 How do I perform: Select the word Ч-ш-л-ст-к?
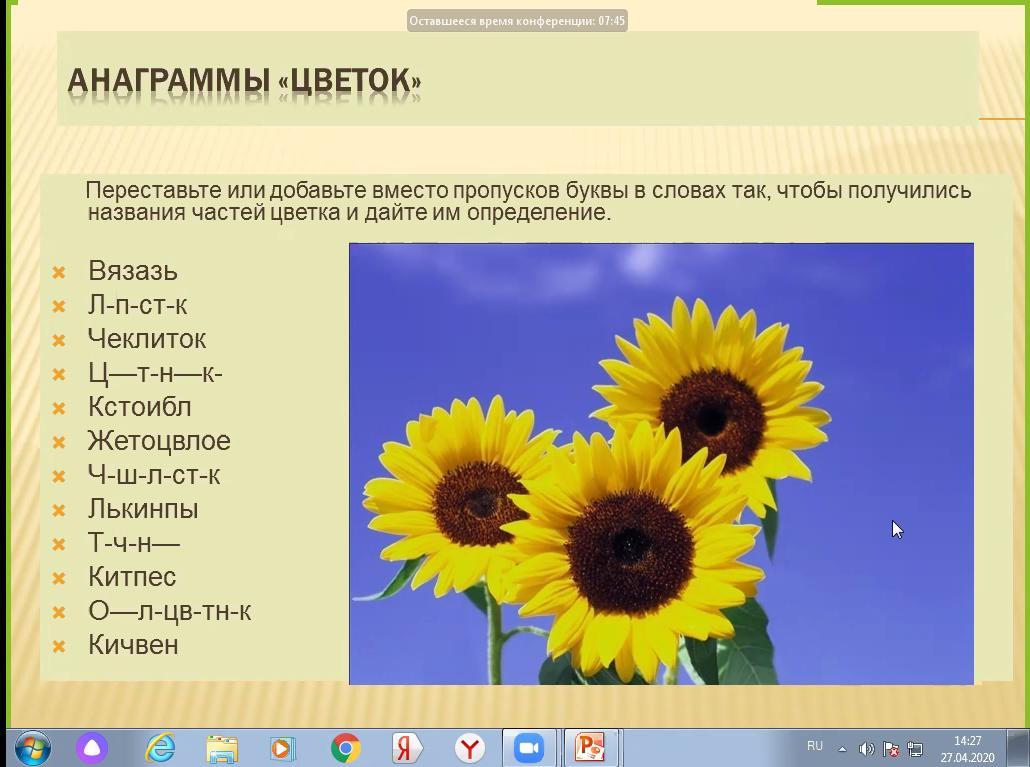[x=154, y=475]
